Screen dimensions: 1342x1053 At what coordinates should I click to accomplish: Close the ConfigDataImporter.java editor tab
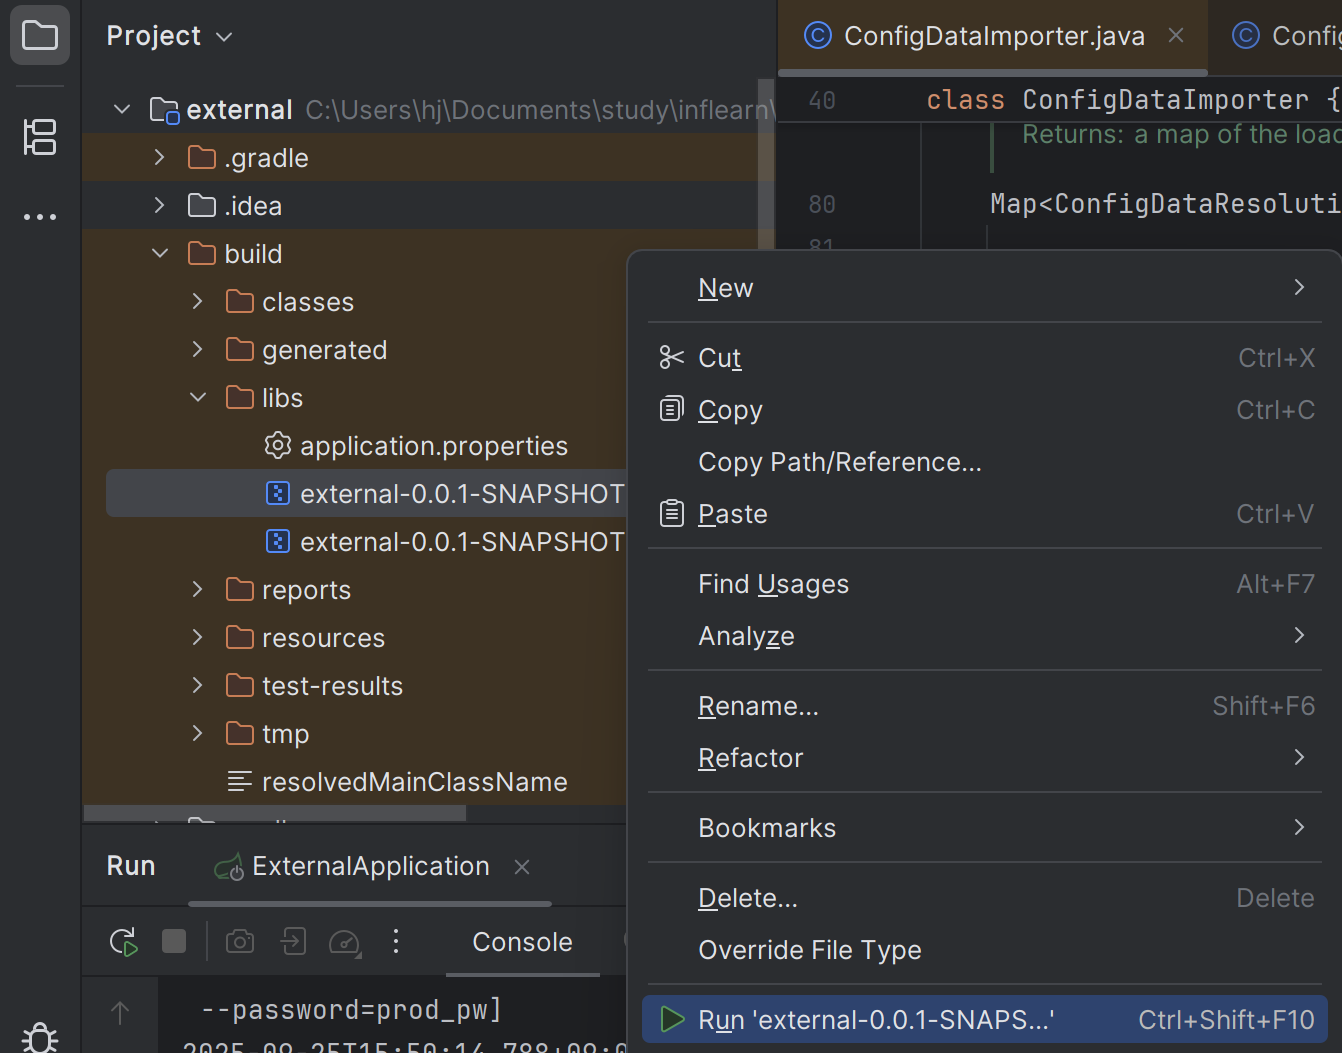pyautogui.click(x=1176, y=35)
